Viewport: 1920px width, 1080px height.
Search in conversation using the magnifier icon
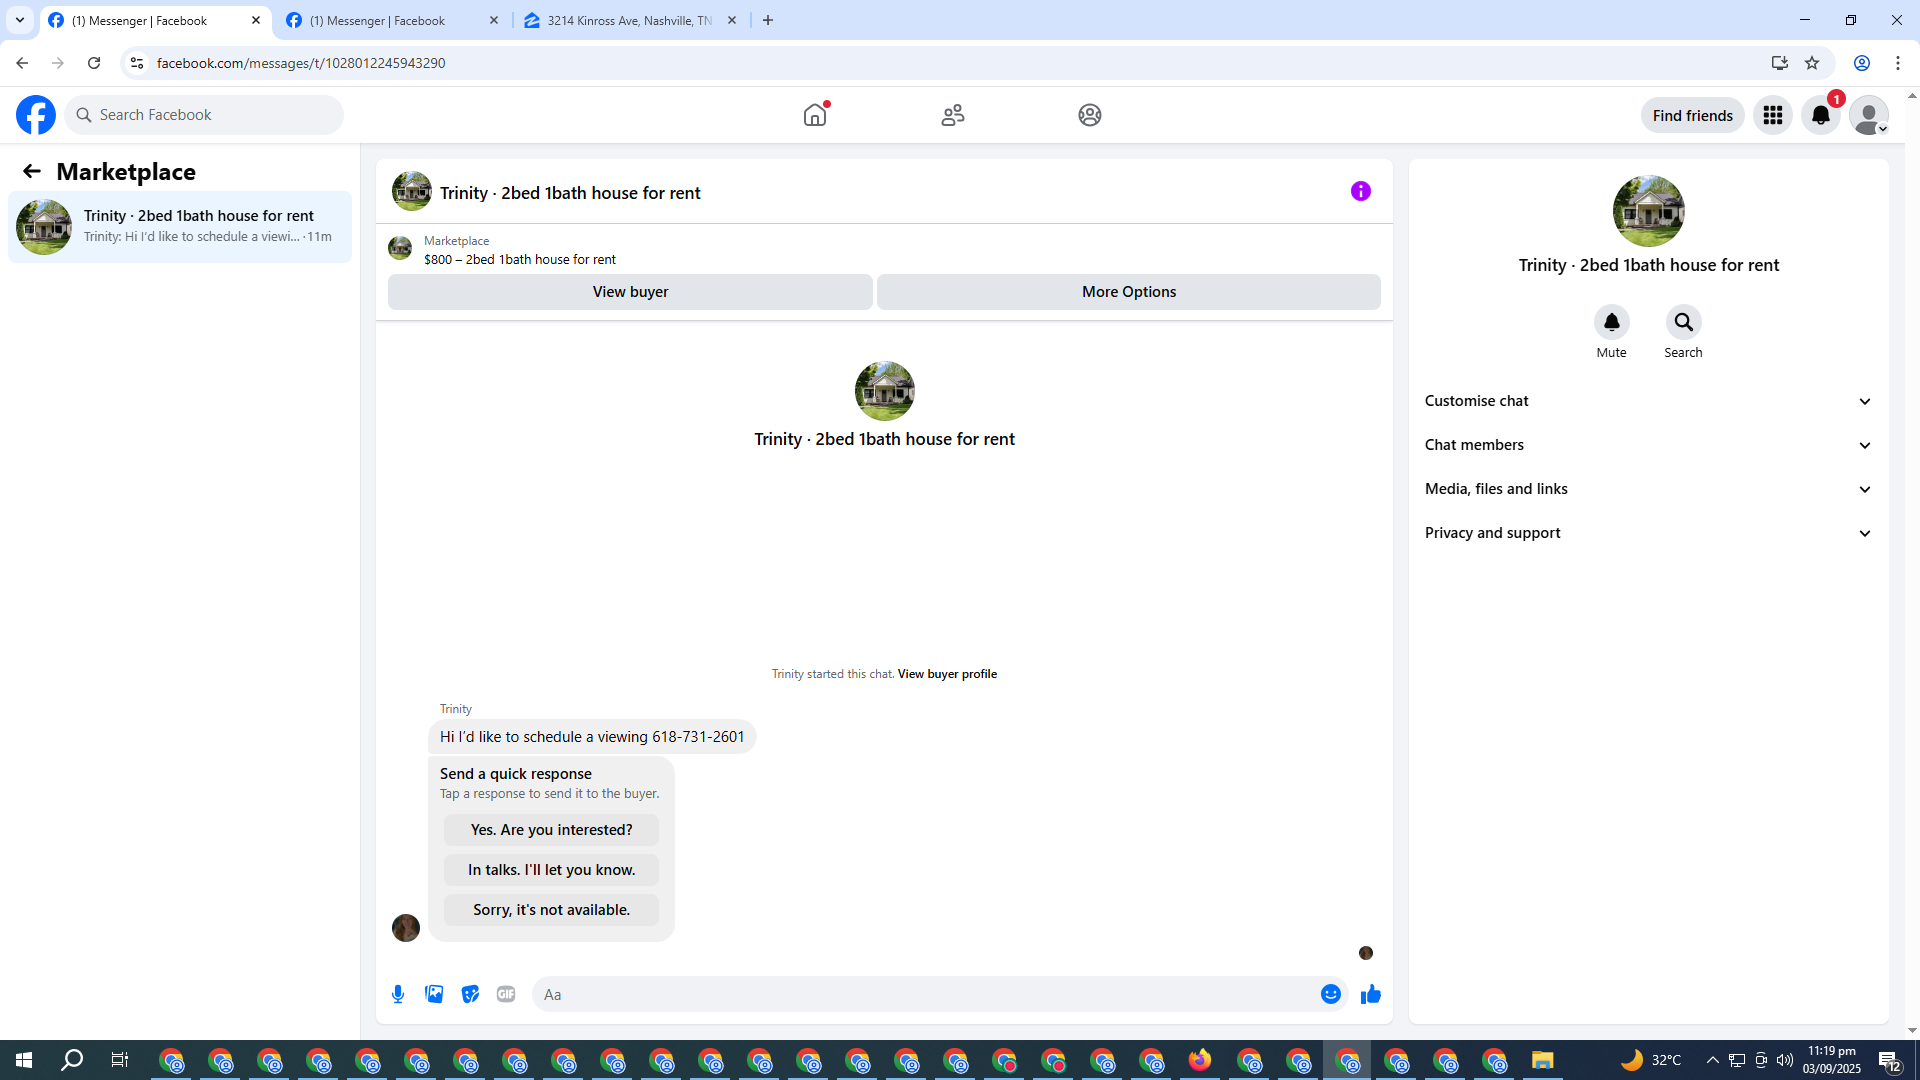(1684, 322)
